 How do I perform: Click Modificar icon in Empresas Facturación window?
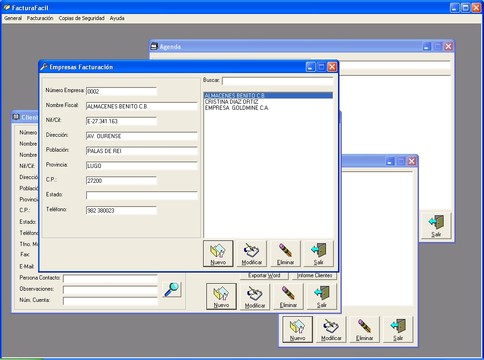tap(251, 253)
